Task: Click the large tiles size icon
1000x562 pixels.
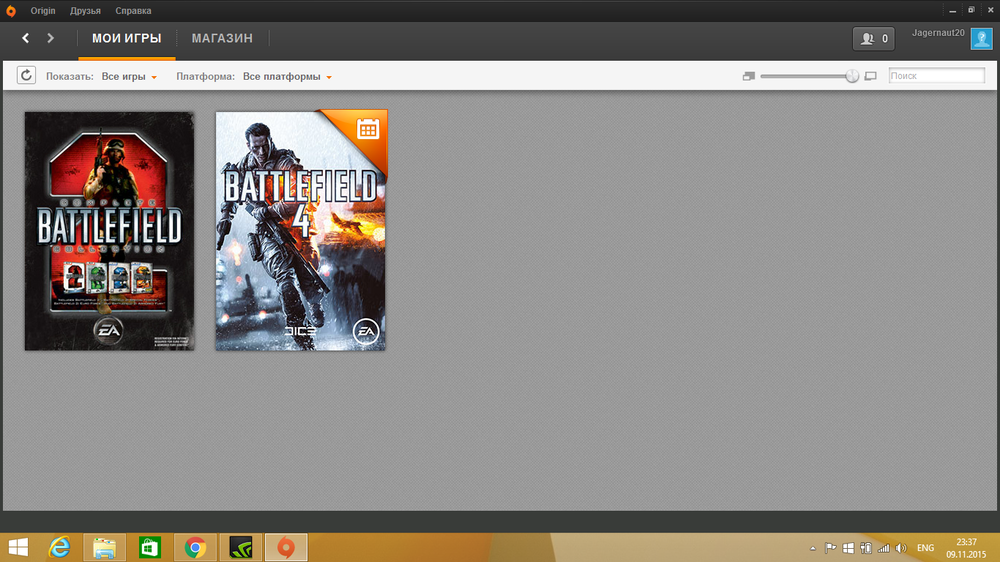Action: click(x=871, y=76)
